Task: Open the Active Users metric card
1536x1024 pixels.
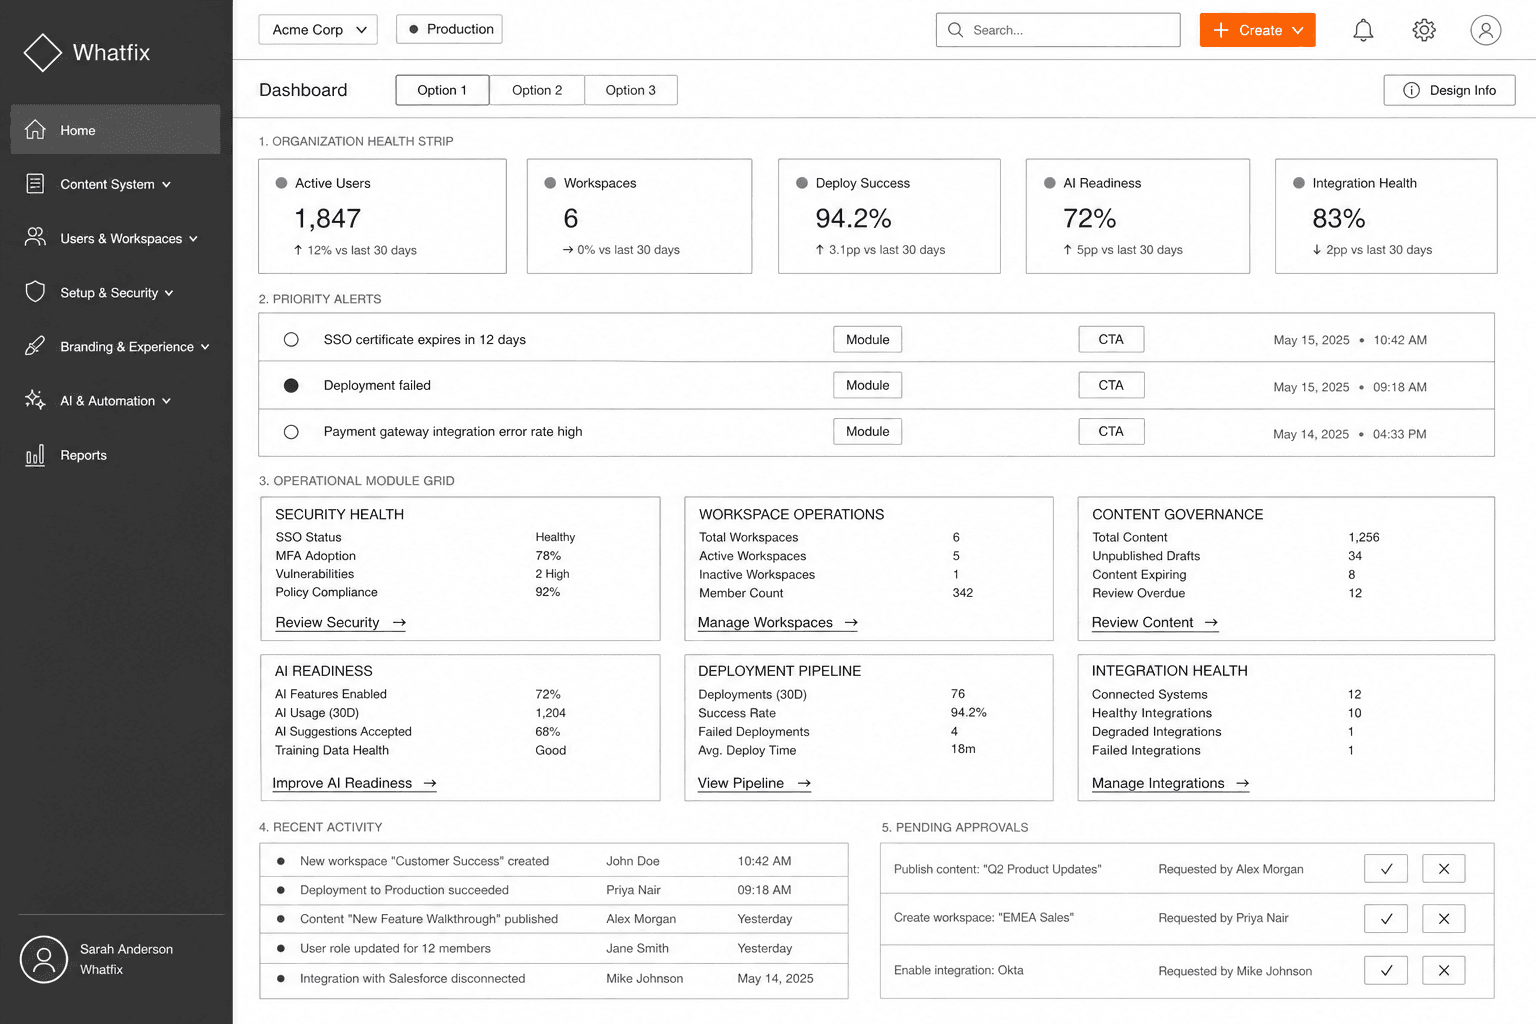Action: coord(382,216)
